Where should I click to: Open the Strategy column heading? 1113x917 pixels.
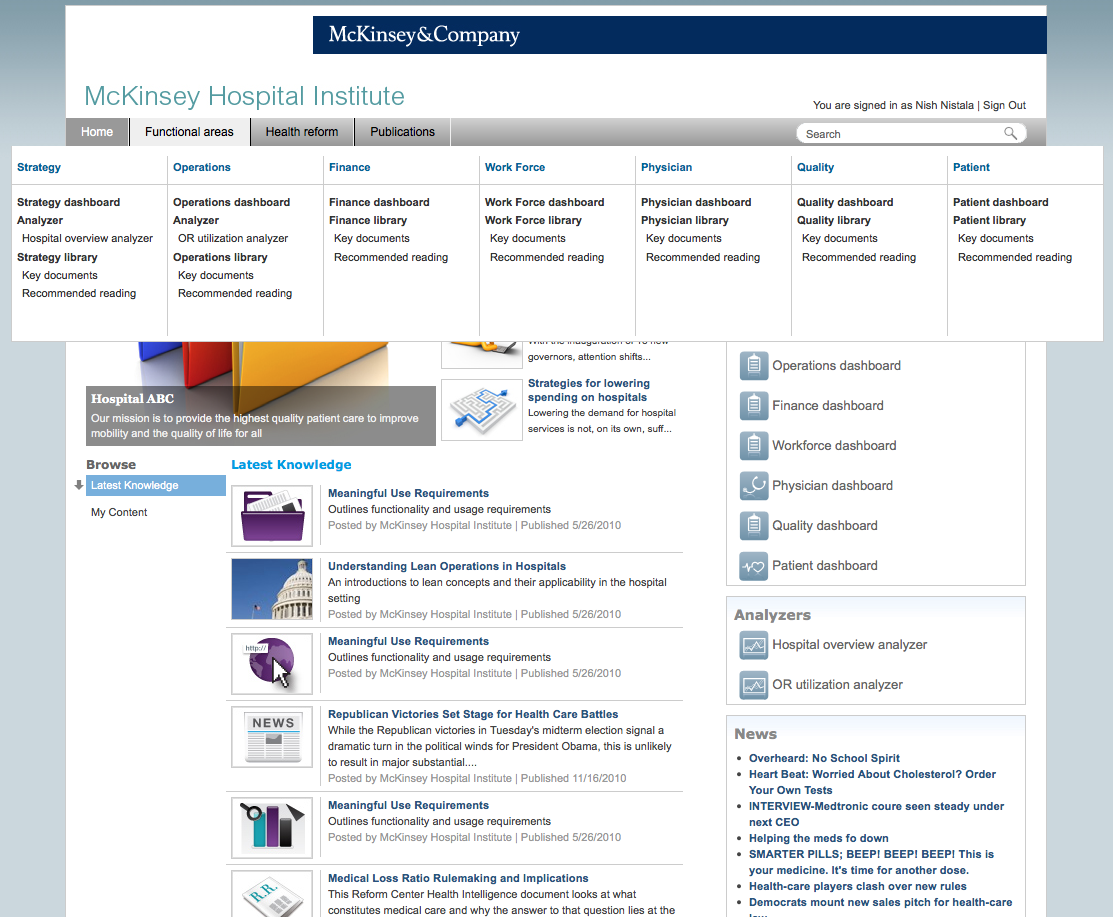39,168
